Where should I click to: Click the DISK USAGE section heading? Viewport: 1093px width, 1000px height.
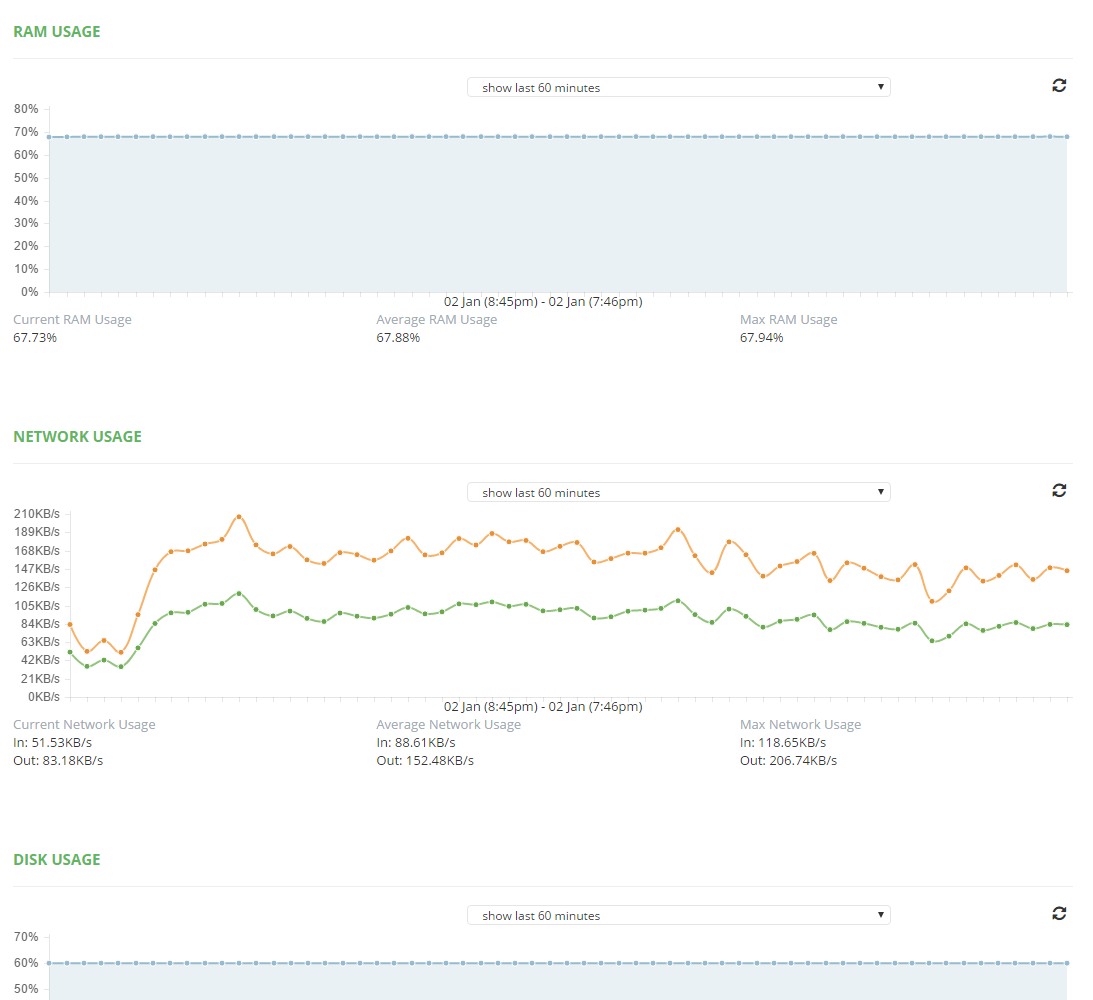click(56, 859)
